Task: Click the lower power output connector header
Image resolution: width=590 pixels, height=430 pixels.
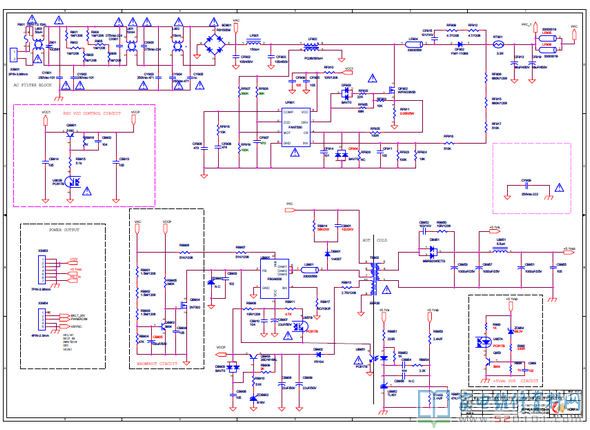Action: pos(41,318)
